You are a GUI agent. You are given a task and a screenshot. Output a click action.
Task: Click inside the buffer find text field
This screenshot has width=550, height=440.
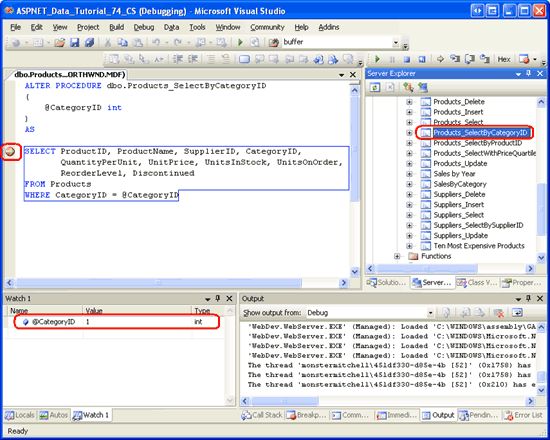[x=337, y=42]
